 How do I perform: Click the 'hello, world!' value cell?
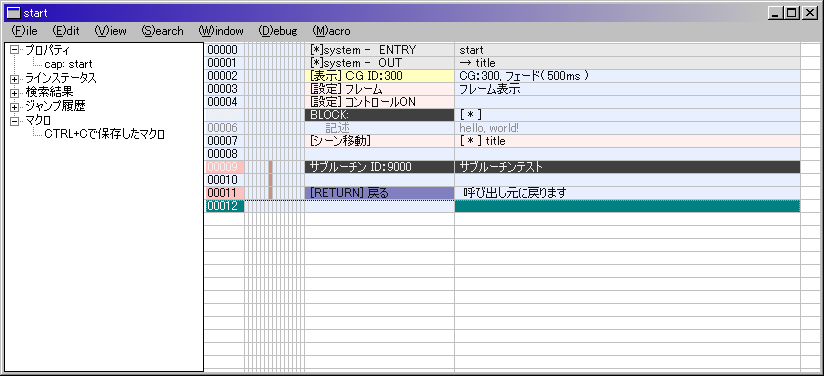[627, 128]
